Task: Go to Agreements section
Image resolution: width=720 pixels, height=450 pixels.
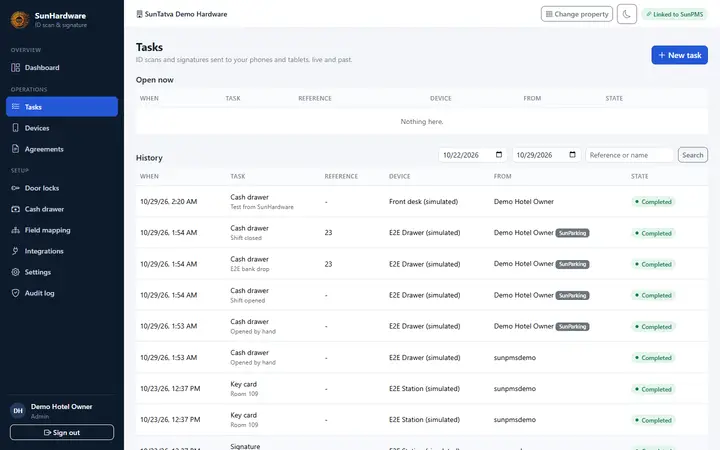Action: tap(62, 149)
